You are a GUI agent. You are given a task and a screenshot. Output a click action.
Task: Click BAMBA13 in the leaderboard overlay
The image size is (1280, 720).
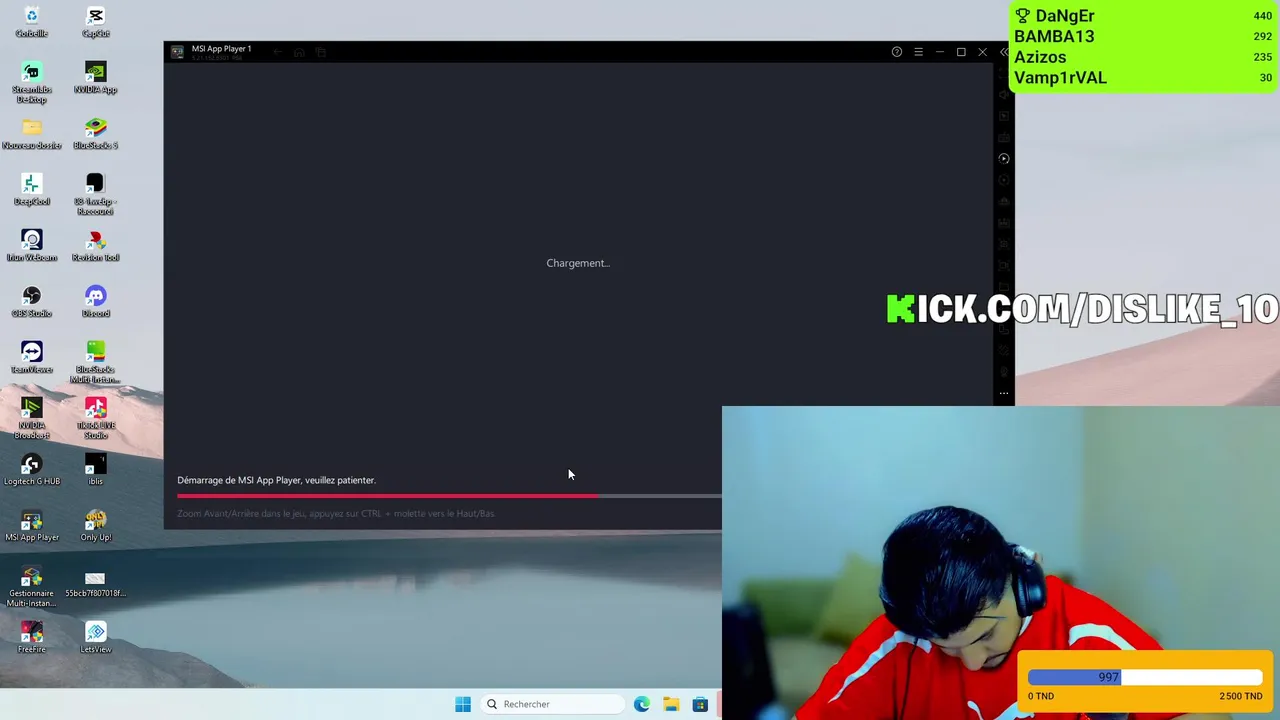click(1054, 36)
